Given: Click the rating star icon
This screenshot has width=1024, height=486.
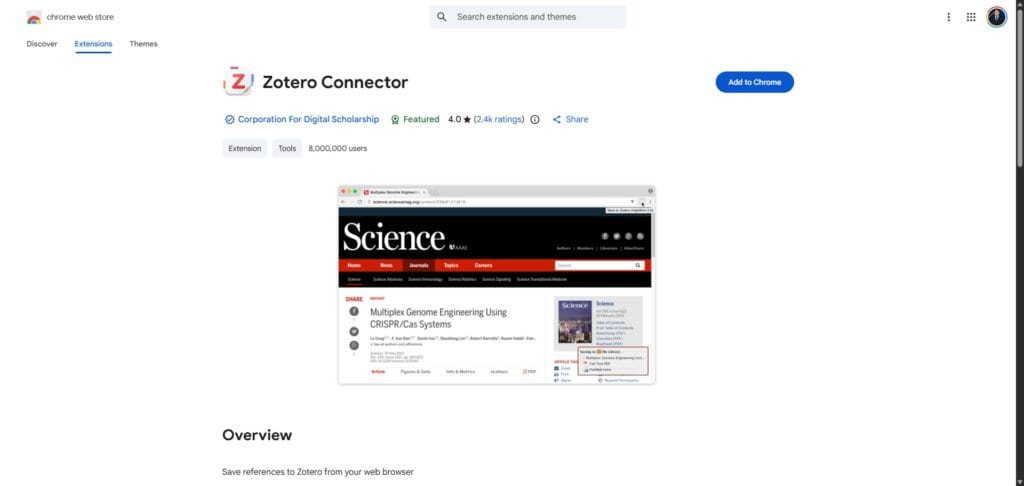Looking at the screenshot, I should pyautogui.click(x=467, y=120).
